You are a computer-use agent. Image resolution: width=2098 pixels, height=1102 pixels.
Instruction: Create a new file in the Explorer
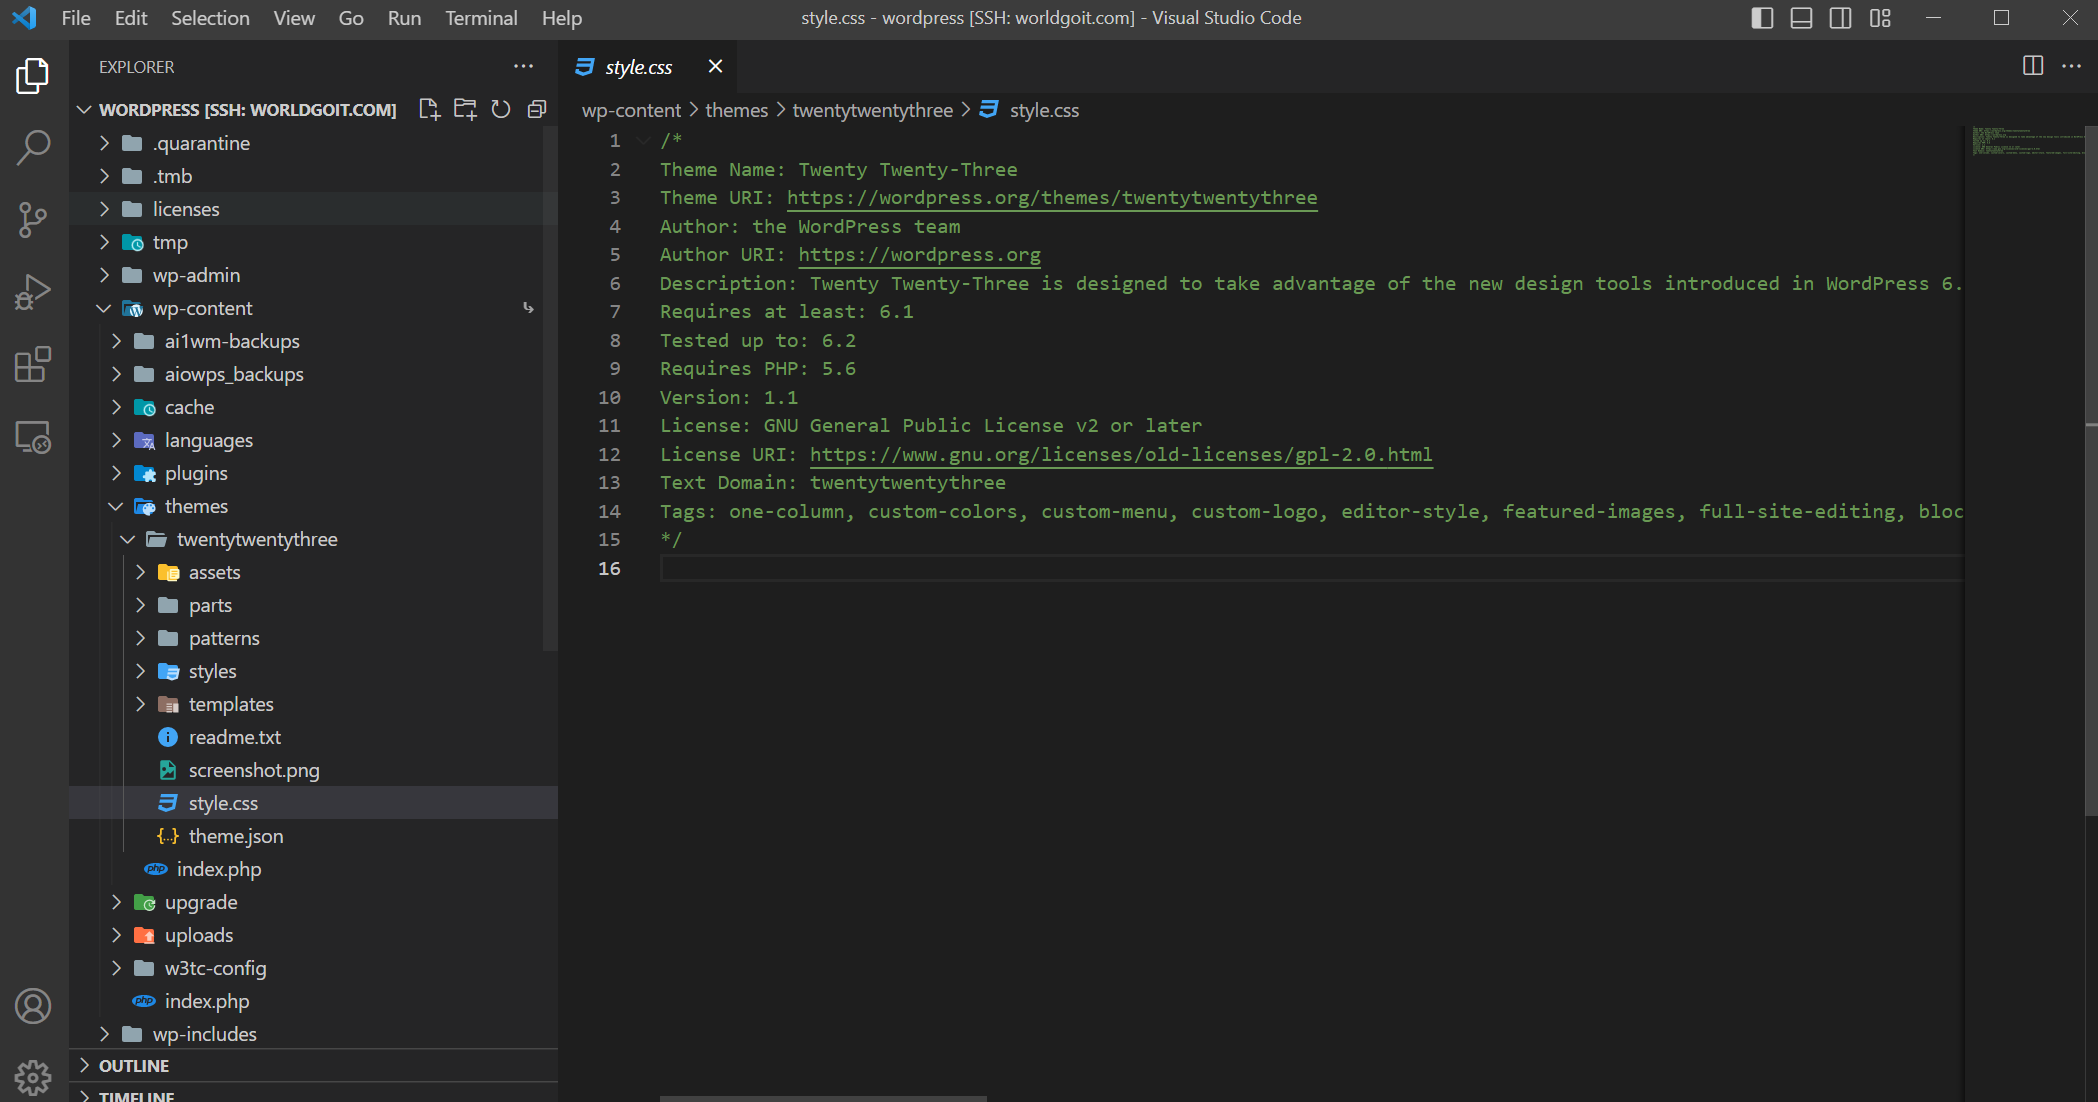click(429, 109)
